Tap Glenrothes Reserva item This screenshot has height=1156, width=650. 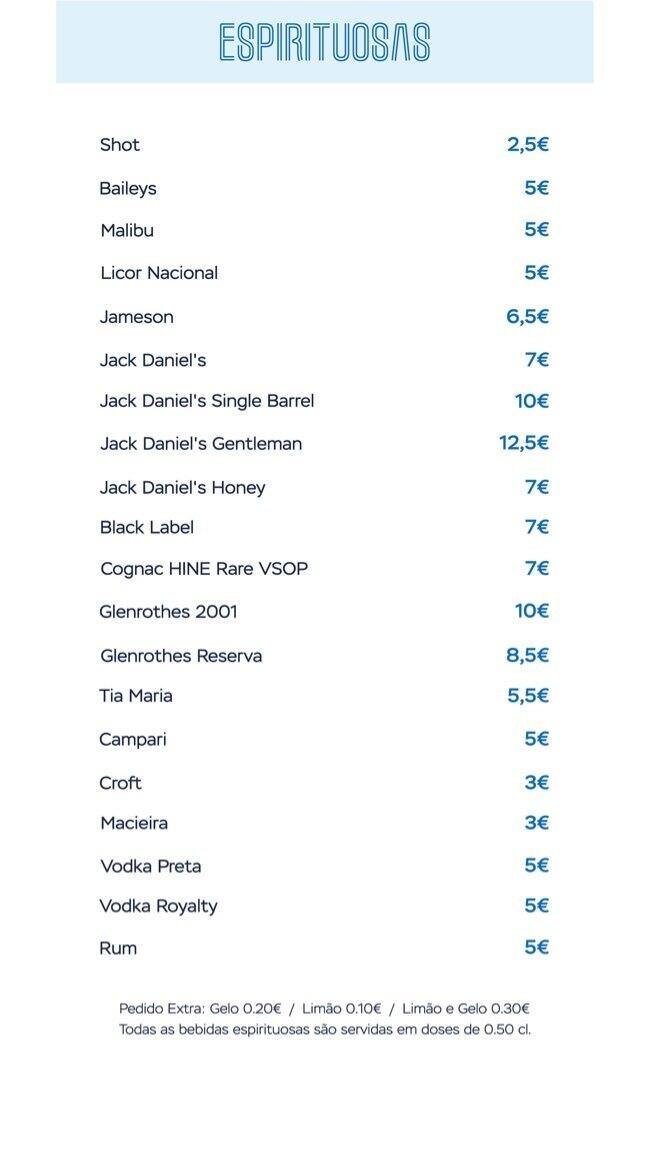(181, 656)
